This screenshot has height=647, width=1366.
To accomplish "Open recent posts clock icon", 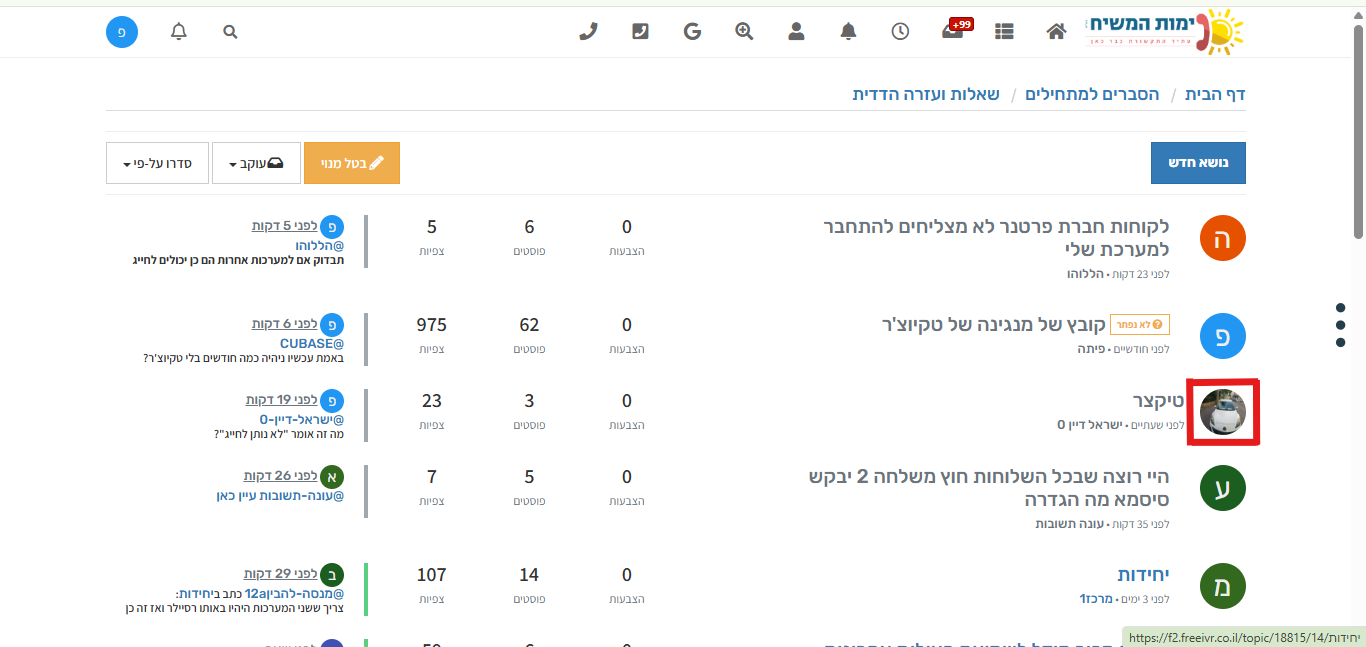I will tap(900, 31).
